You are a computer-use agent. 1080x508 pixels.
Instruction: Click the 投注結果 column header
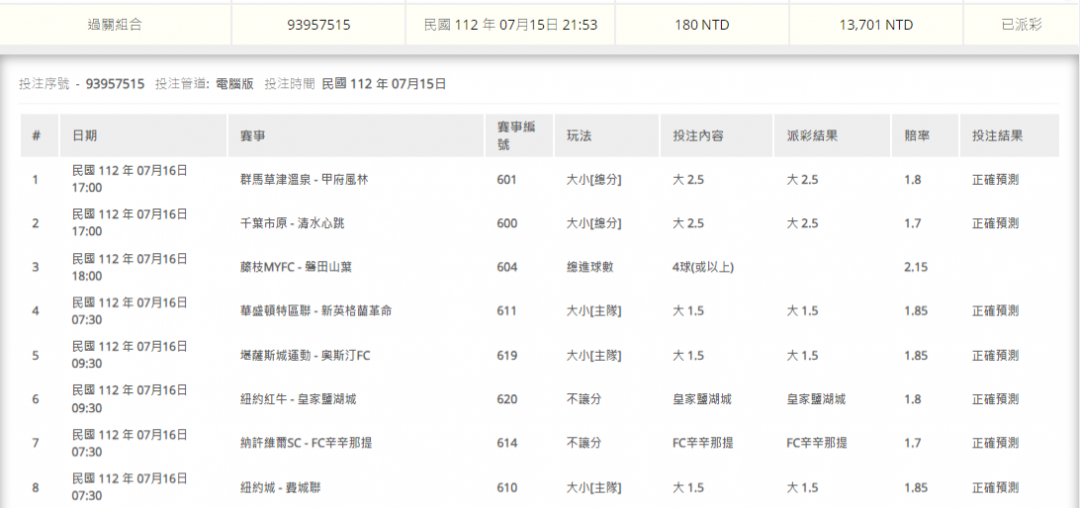(997, 135)
